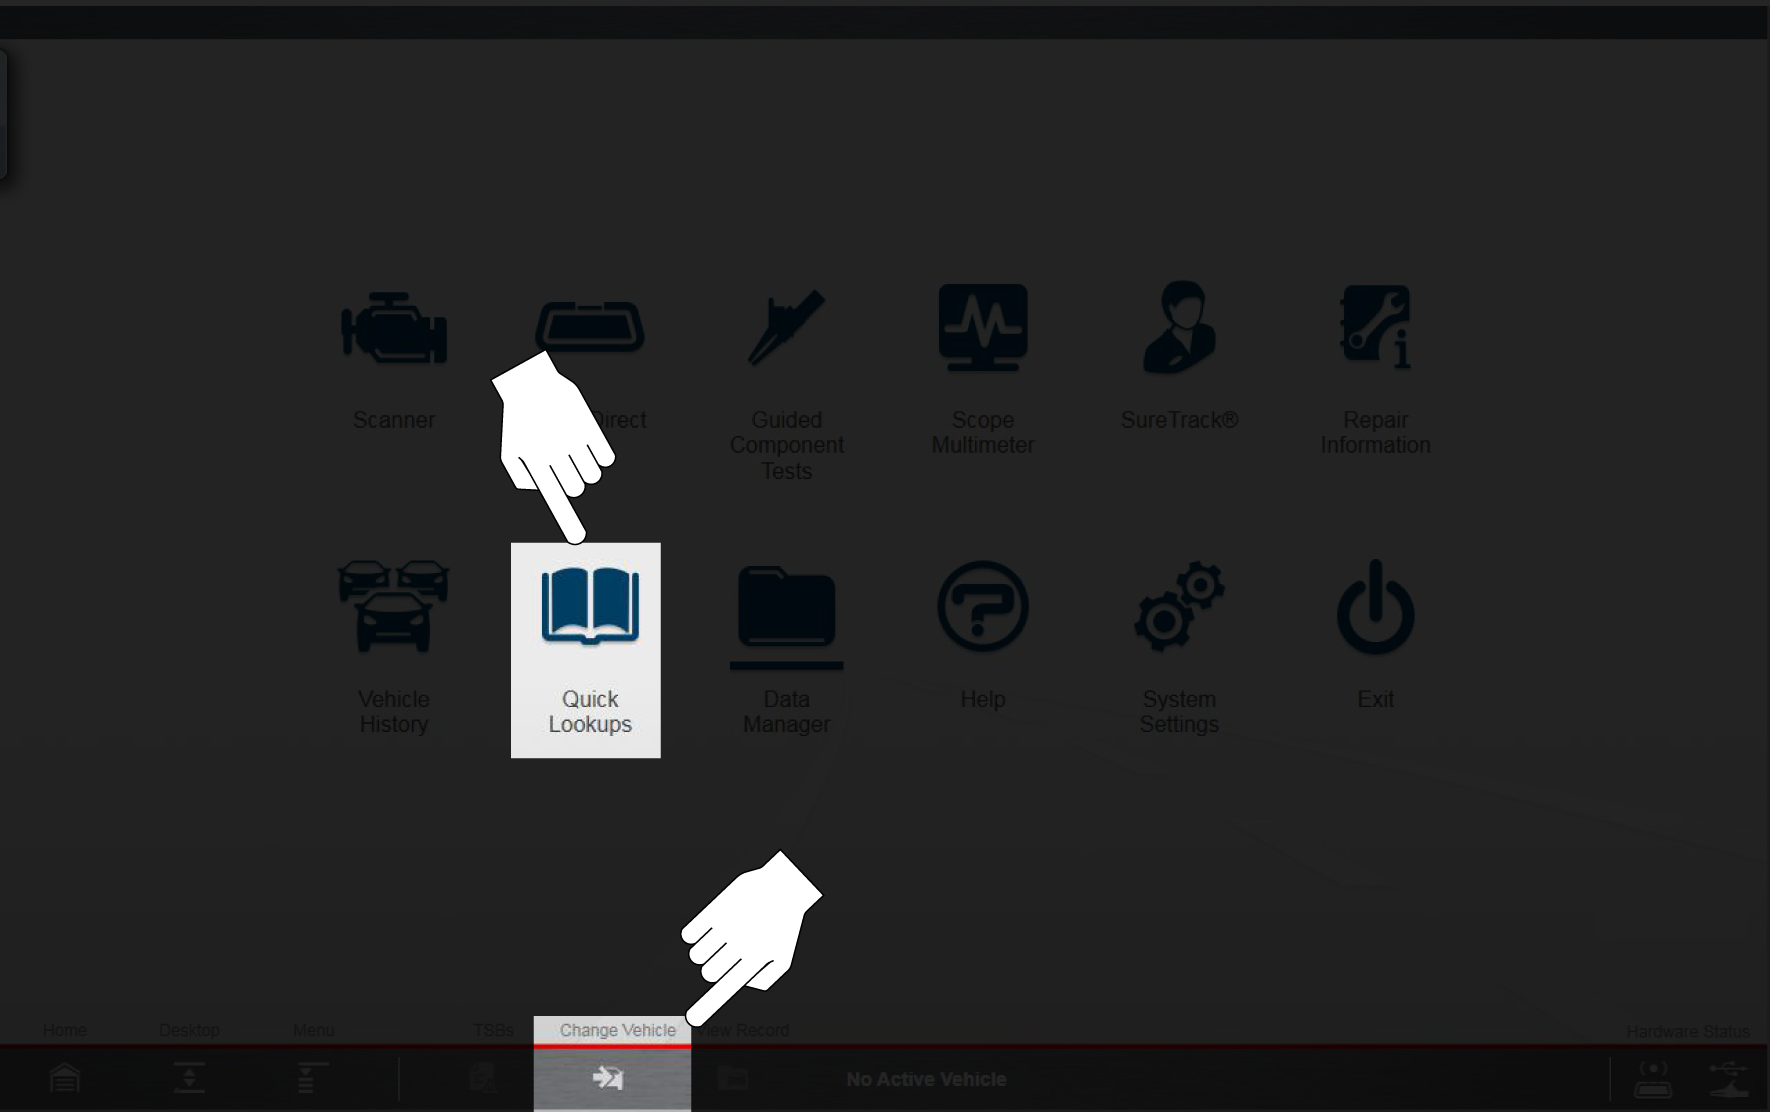
Task: Select the Quick Lookups book icon
Action: [590, 607]
